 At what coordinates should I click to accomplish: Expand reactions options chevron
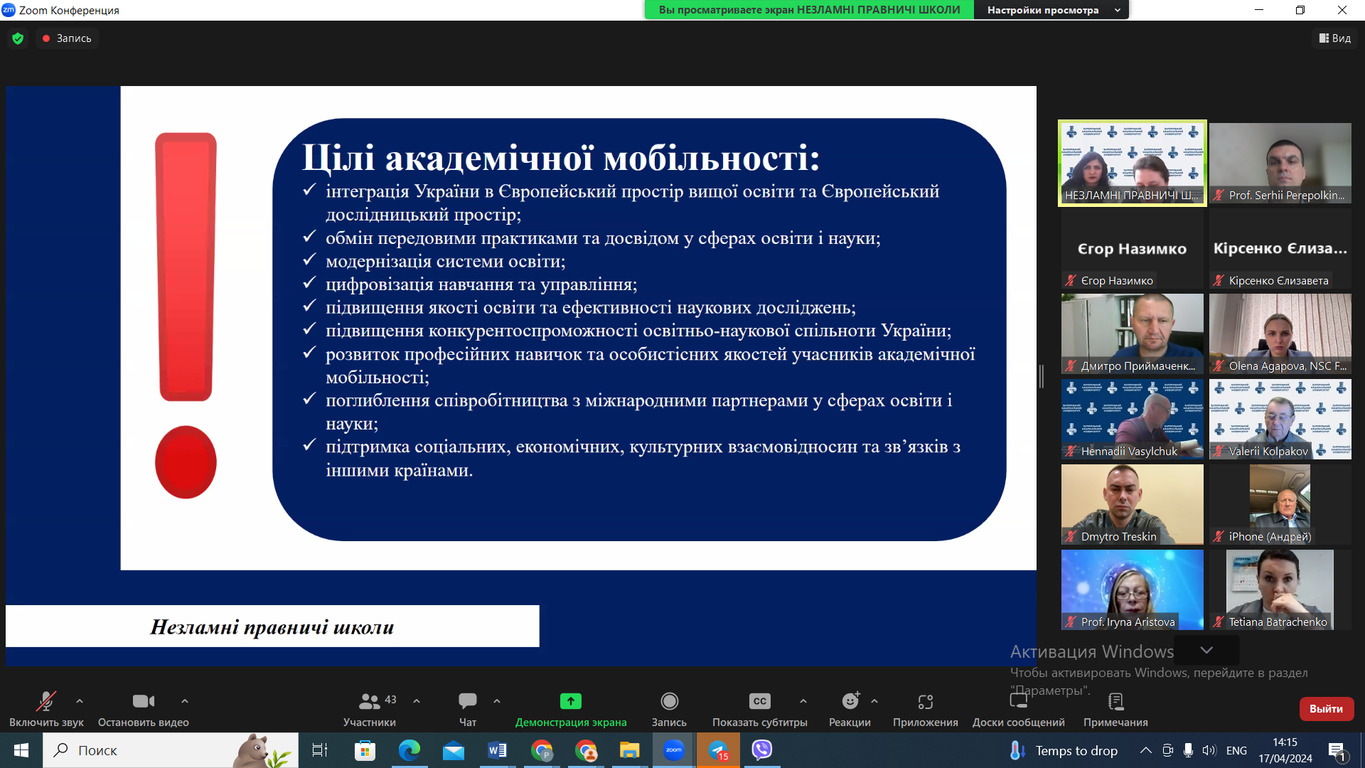875,701
